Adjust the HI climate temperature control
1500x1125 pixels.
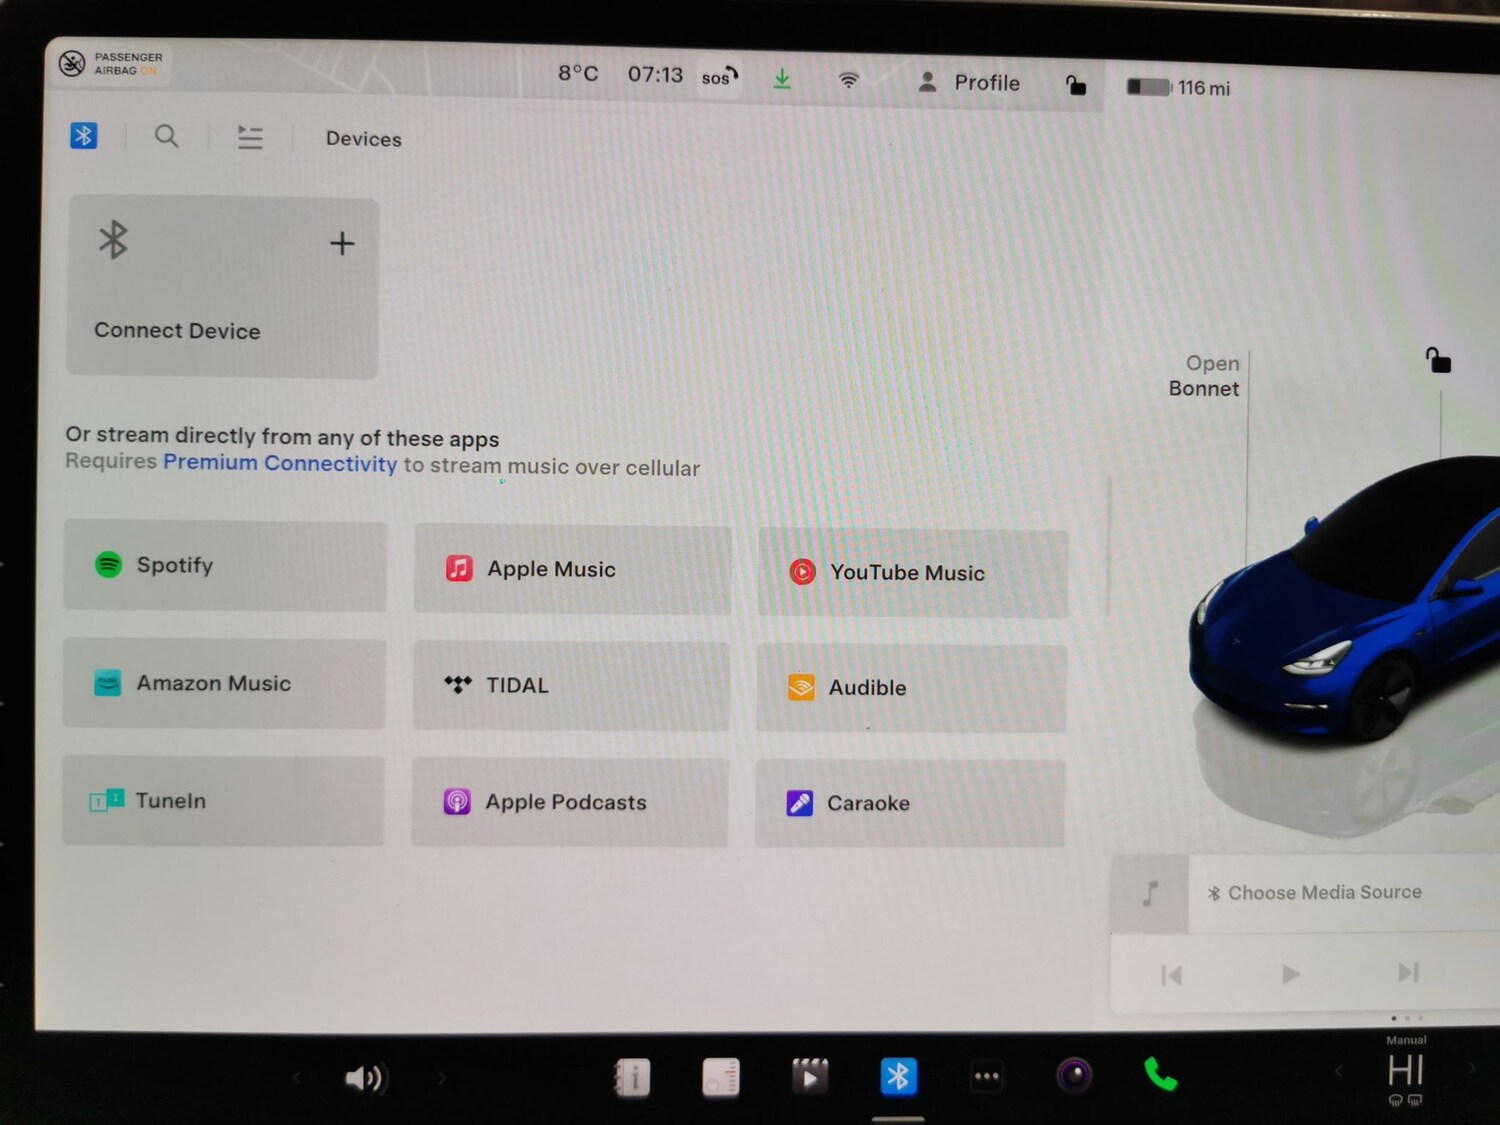pos(1406,1070)
